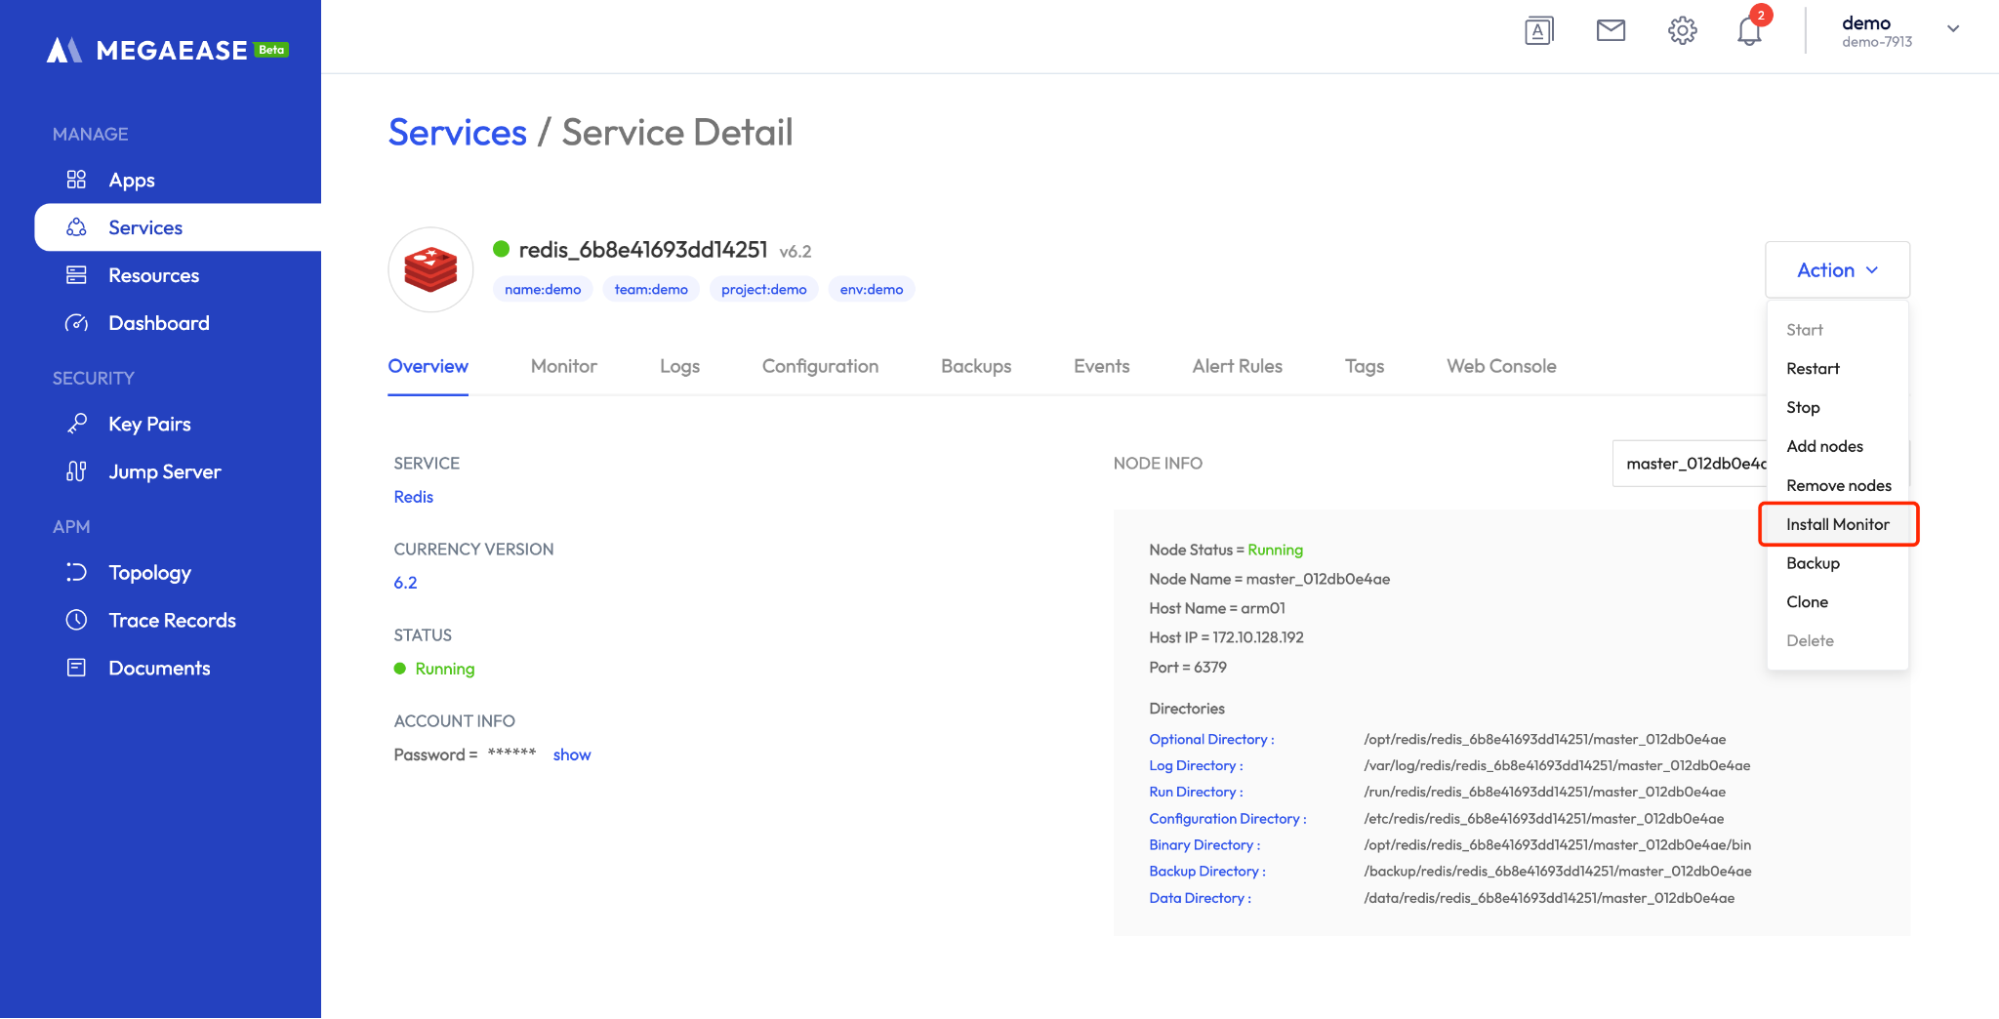Image resolution: width=1999 pixels, height=1019 pixels.
Task: Click the Running status text under STATUS
Action: pyautogui.click(x=444, y=669)
